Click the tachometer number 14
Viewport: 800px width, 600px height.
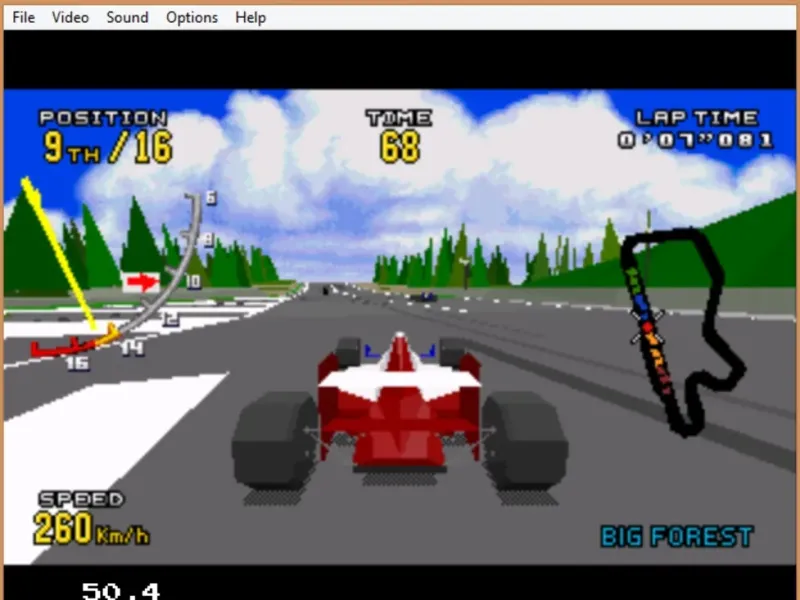(x=133, y=348)
